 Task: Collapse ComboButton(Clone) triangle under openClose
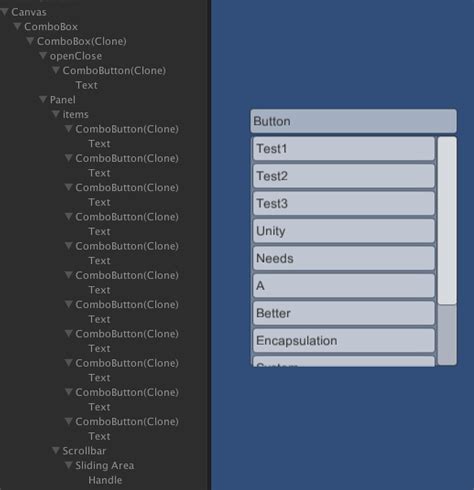56,71
